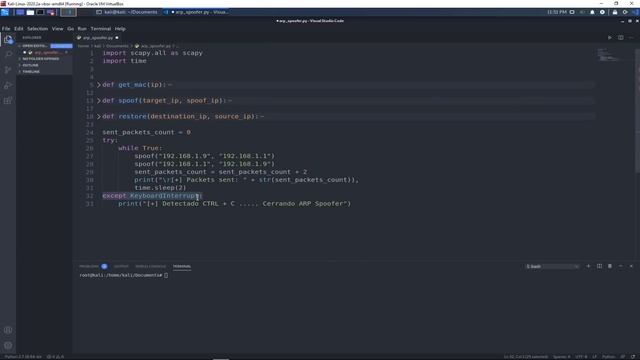This screenshot has width=640, height=360.
Task: Open the Source Control view
Action: [x=8, y=70]
